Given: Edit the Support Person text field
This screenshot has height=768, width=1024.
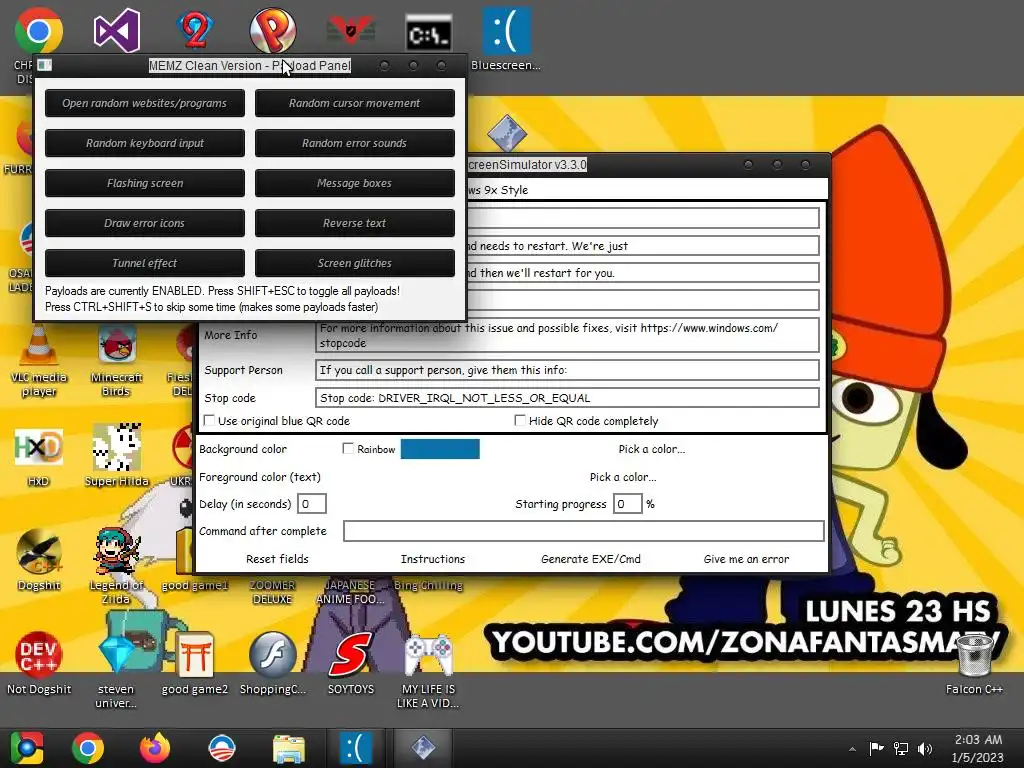Looking at the screenshot, I should (x=567, y=370).
